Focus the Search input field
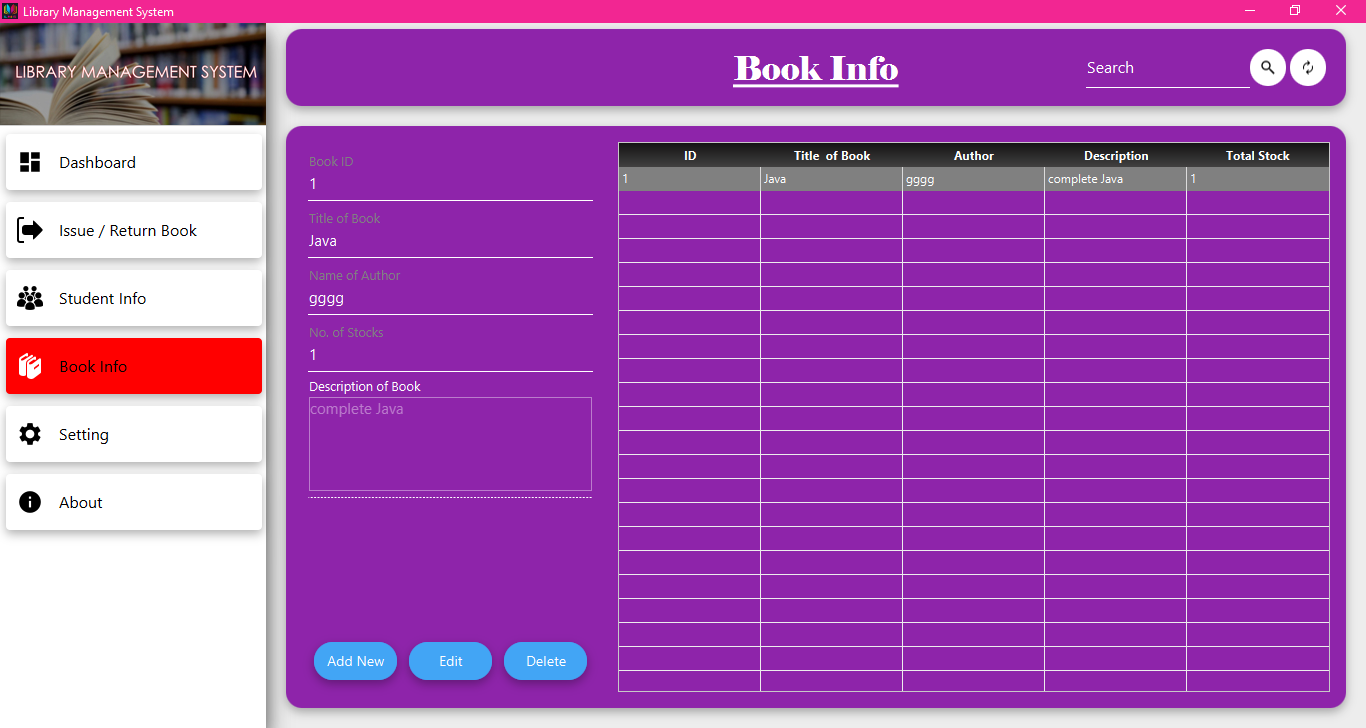Image resolution: width=1366 pixels, height=728 pixels. (1167, 68)
